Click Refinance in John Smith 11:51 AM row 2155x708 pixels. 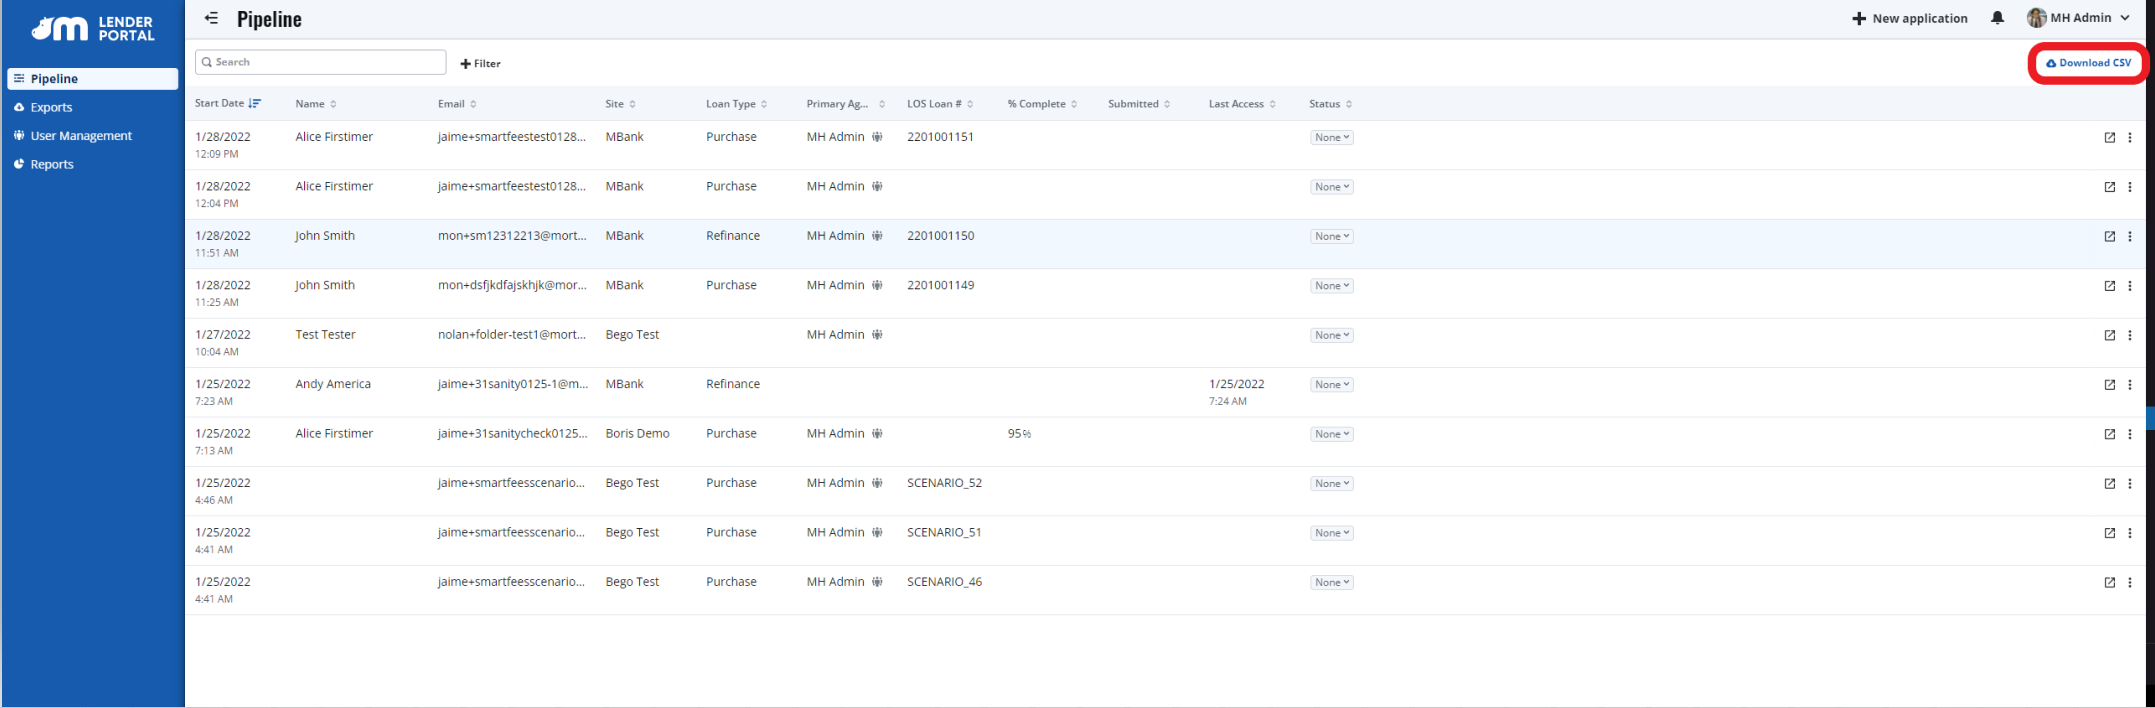[x=732, y=236]
